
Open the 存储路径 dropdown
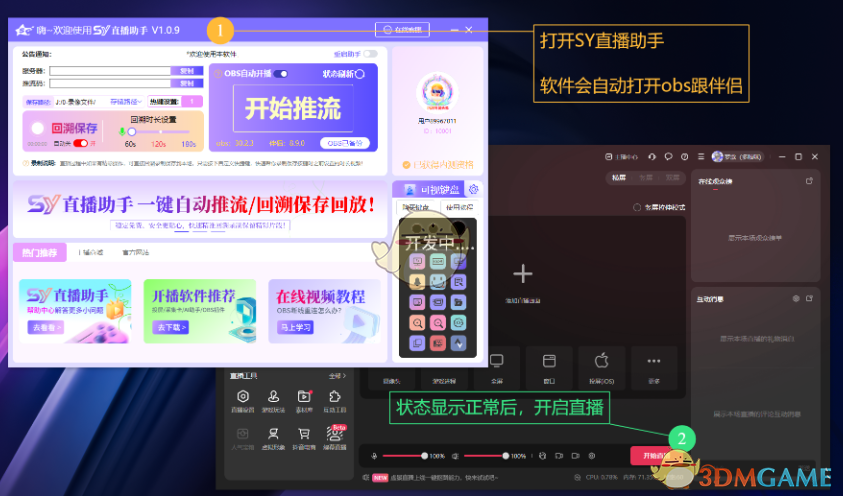(x=126, y=102)
